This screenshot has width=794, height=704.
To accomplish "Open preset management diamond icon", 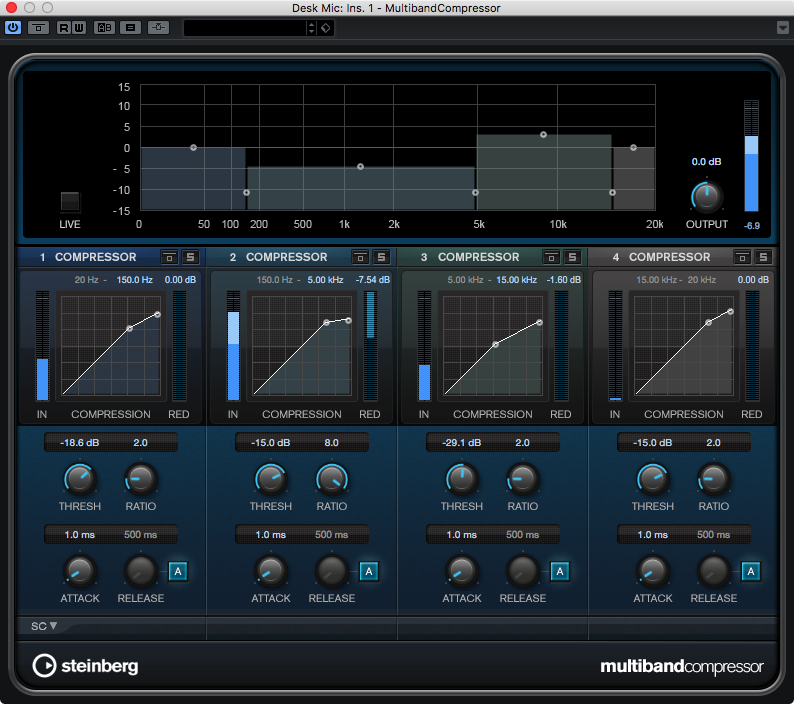I will 326,28.
